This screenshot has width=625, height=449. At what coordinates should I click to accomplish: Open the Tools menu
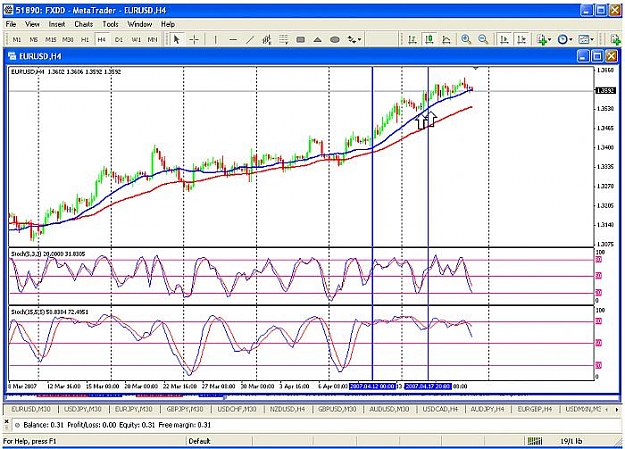click(x=110, y=24)
